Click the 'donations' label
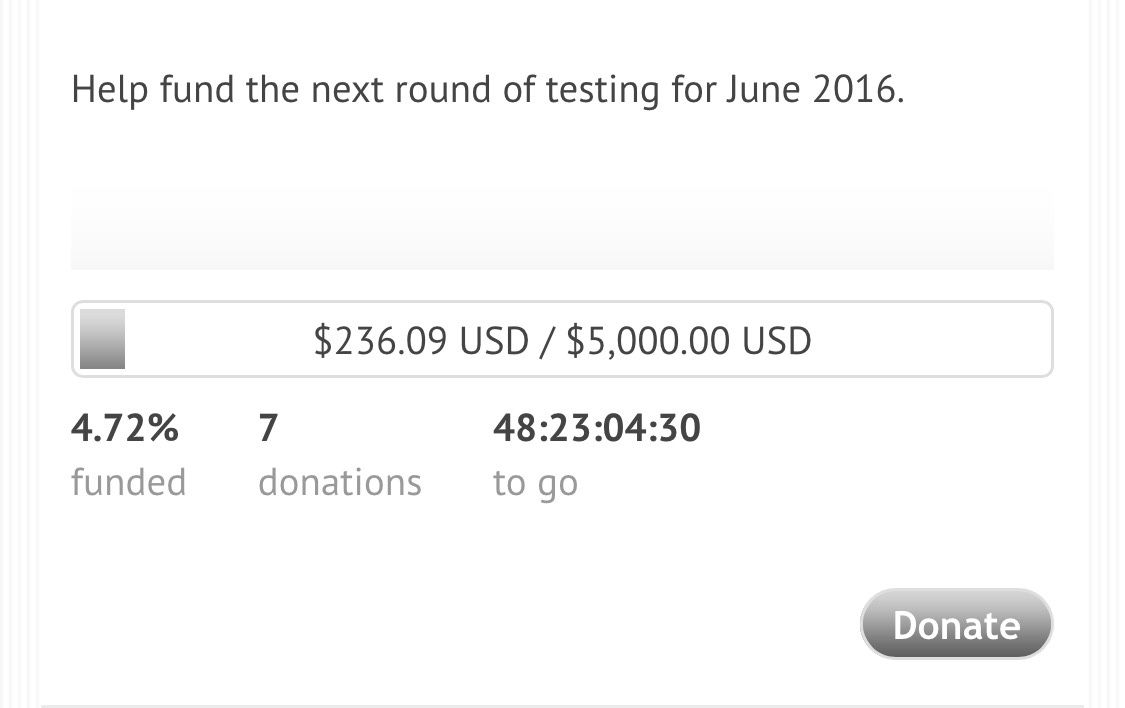 pyautogui.click(x=340, y=482)
